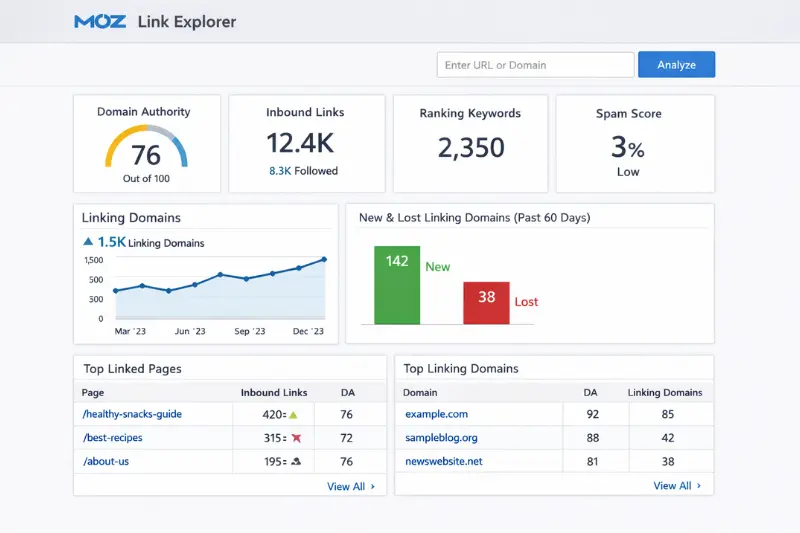800x533 pixels.
Task: Click the last data point on the line chart
Action: 324,260
